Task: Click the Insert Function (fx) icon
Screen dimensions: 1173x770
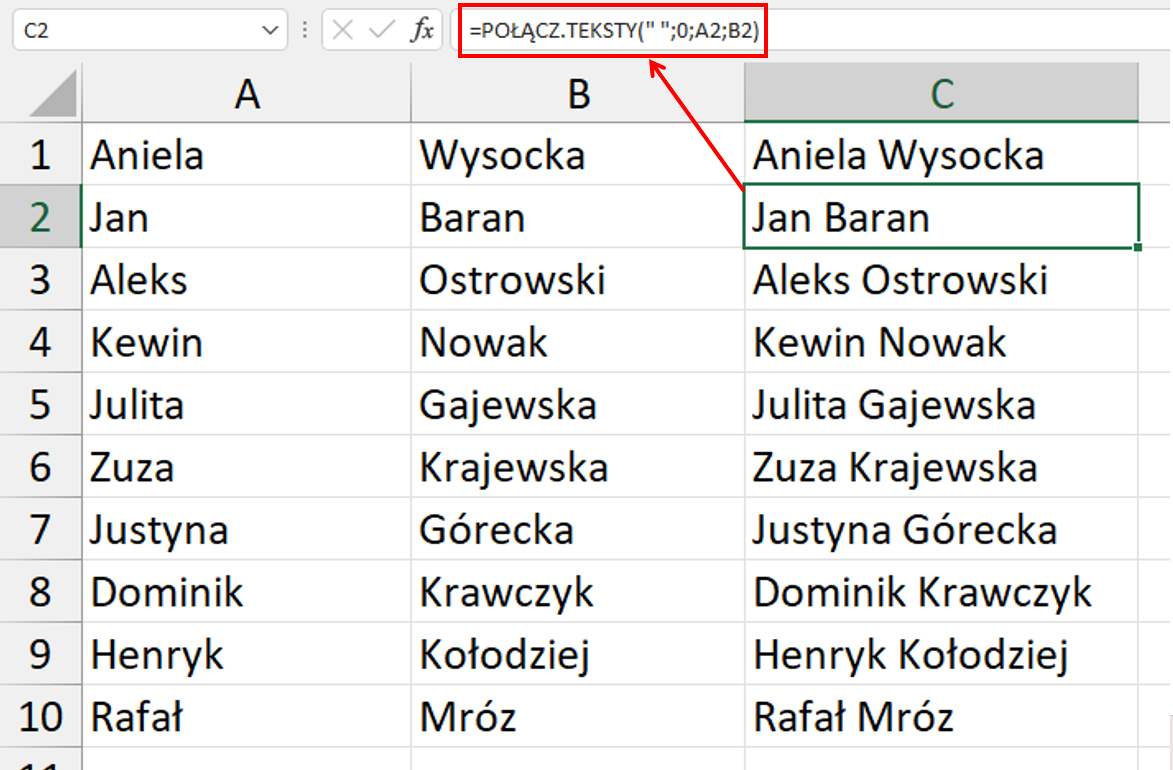Action: [424, 29]
